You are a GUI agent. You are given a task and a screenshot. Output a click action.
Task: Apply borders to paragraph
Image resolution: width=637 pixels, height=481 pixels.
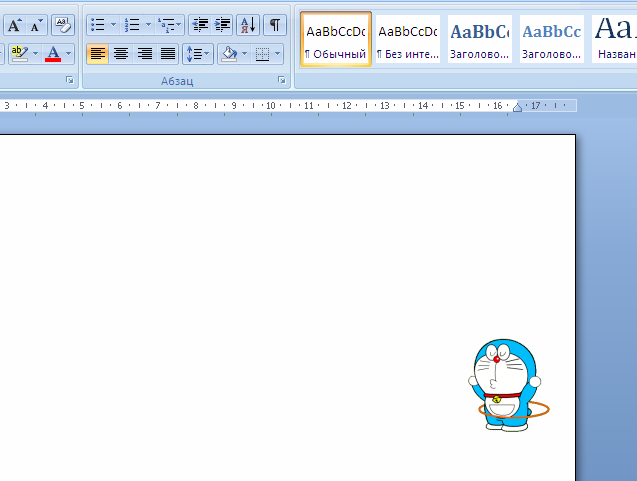pos(262,54)
